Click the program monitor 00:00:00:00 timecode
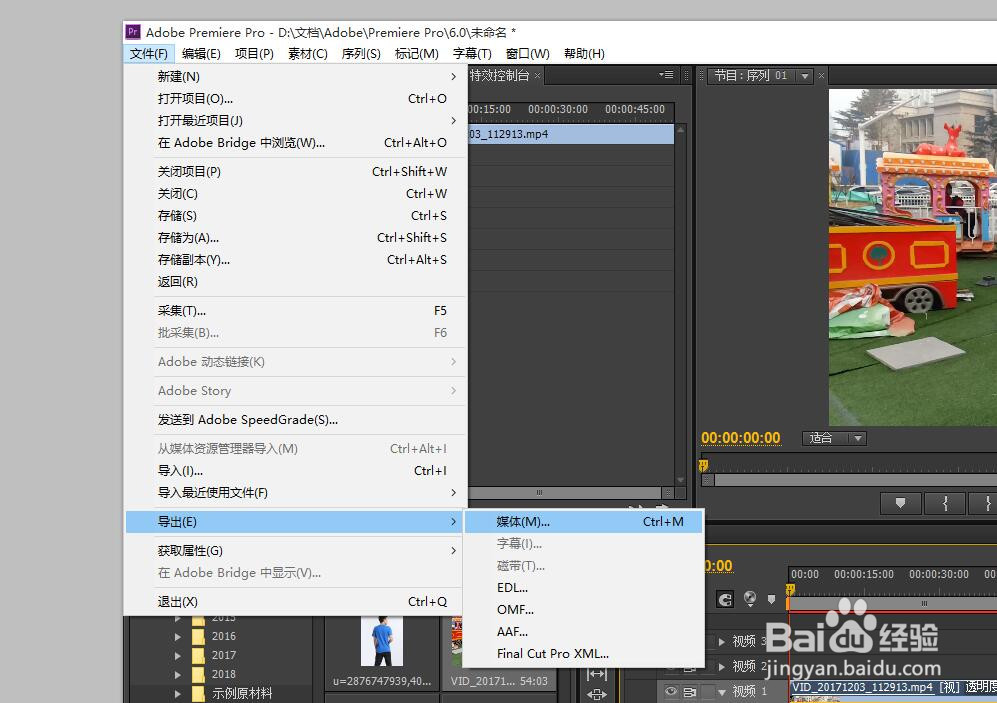This screenshot has width=997, height=703. (741, 438)
